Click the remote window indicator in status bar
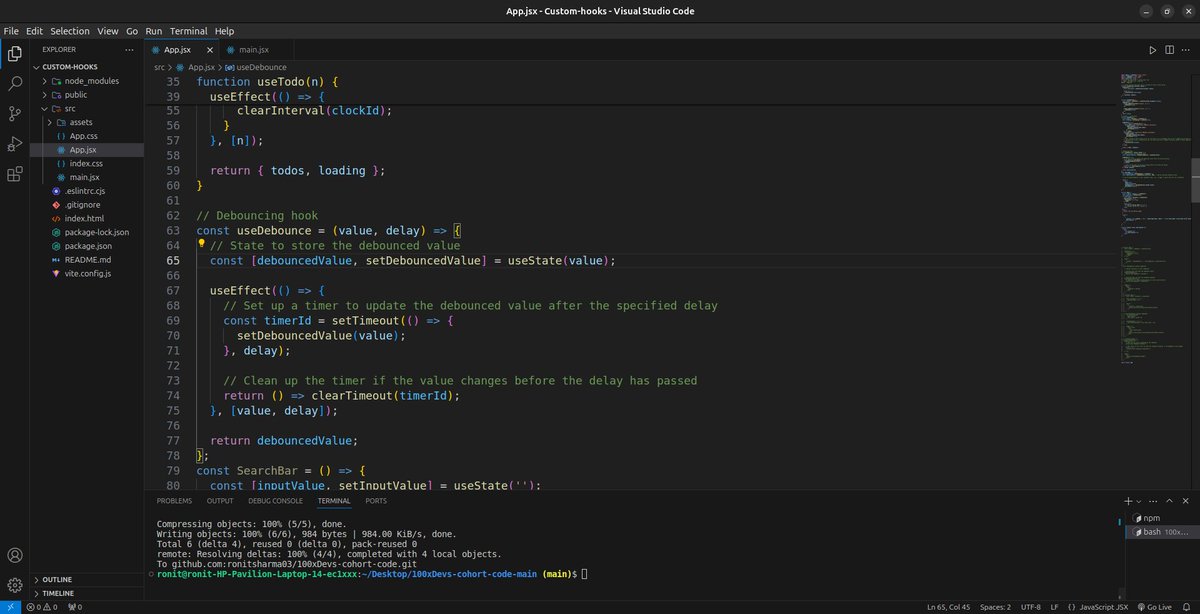Viewport: 1200px width, 614px height. [10, 607]
